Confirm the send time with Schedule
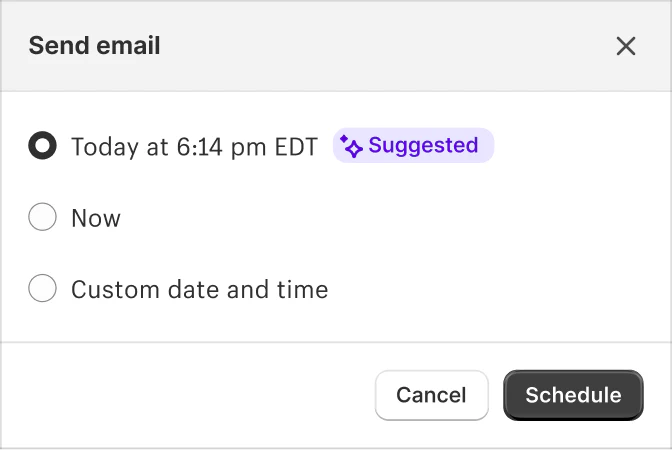 click(573, 395)
